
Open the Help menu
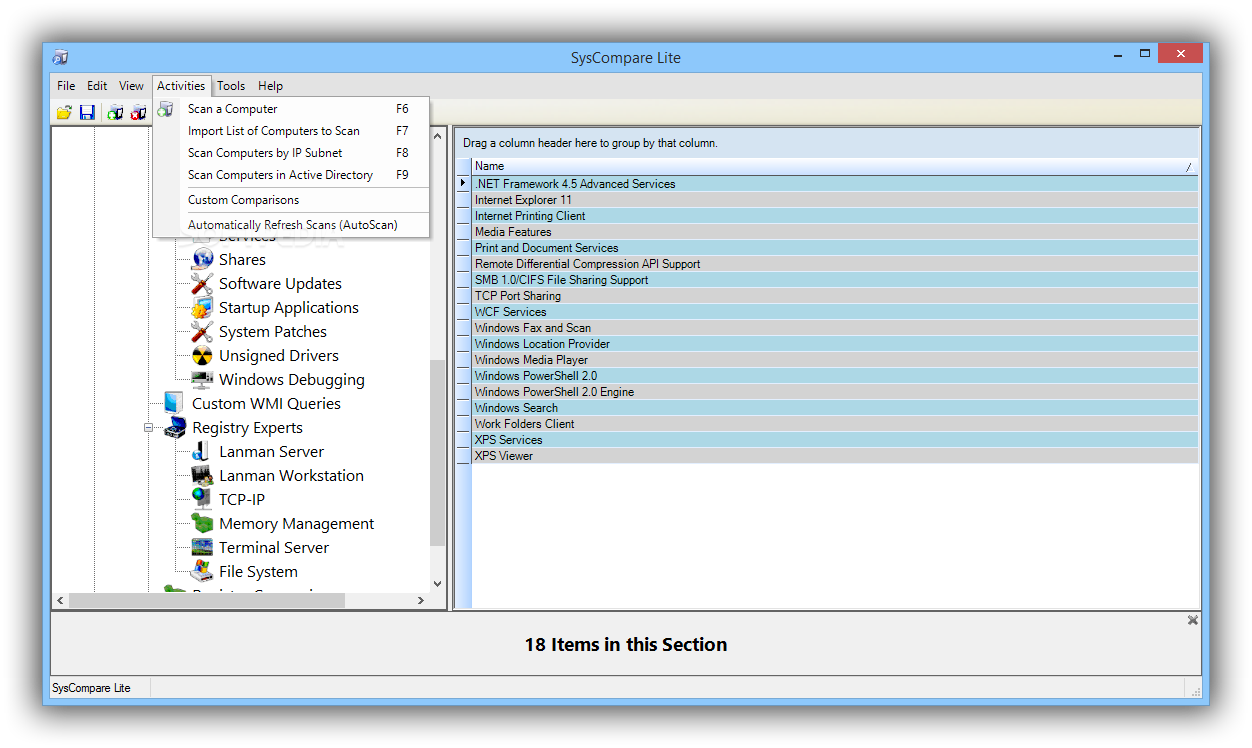point(270,86)
